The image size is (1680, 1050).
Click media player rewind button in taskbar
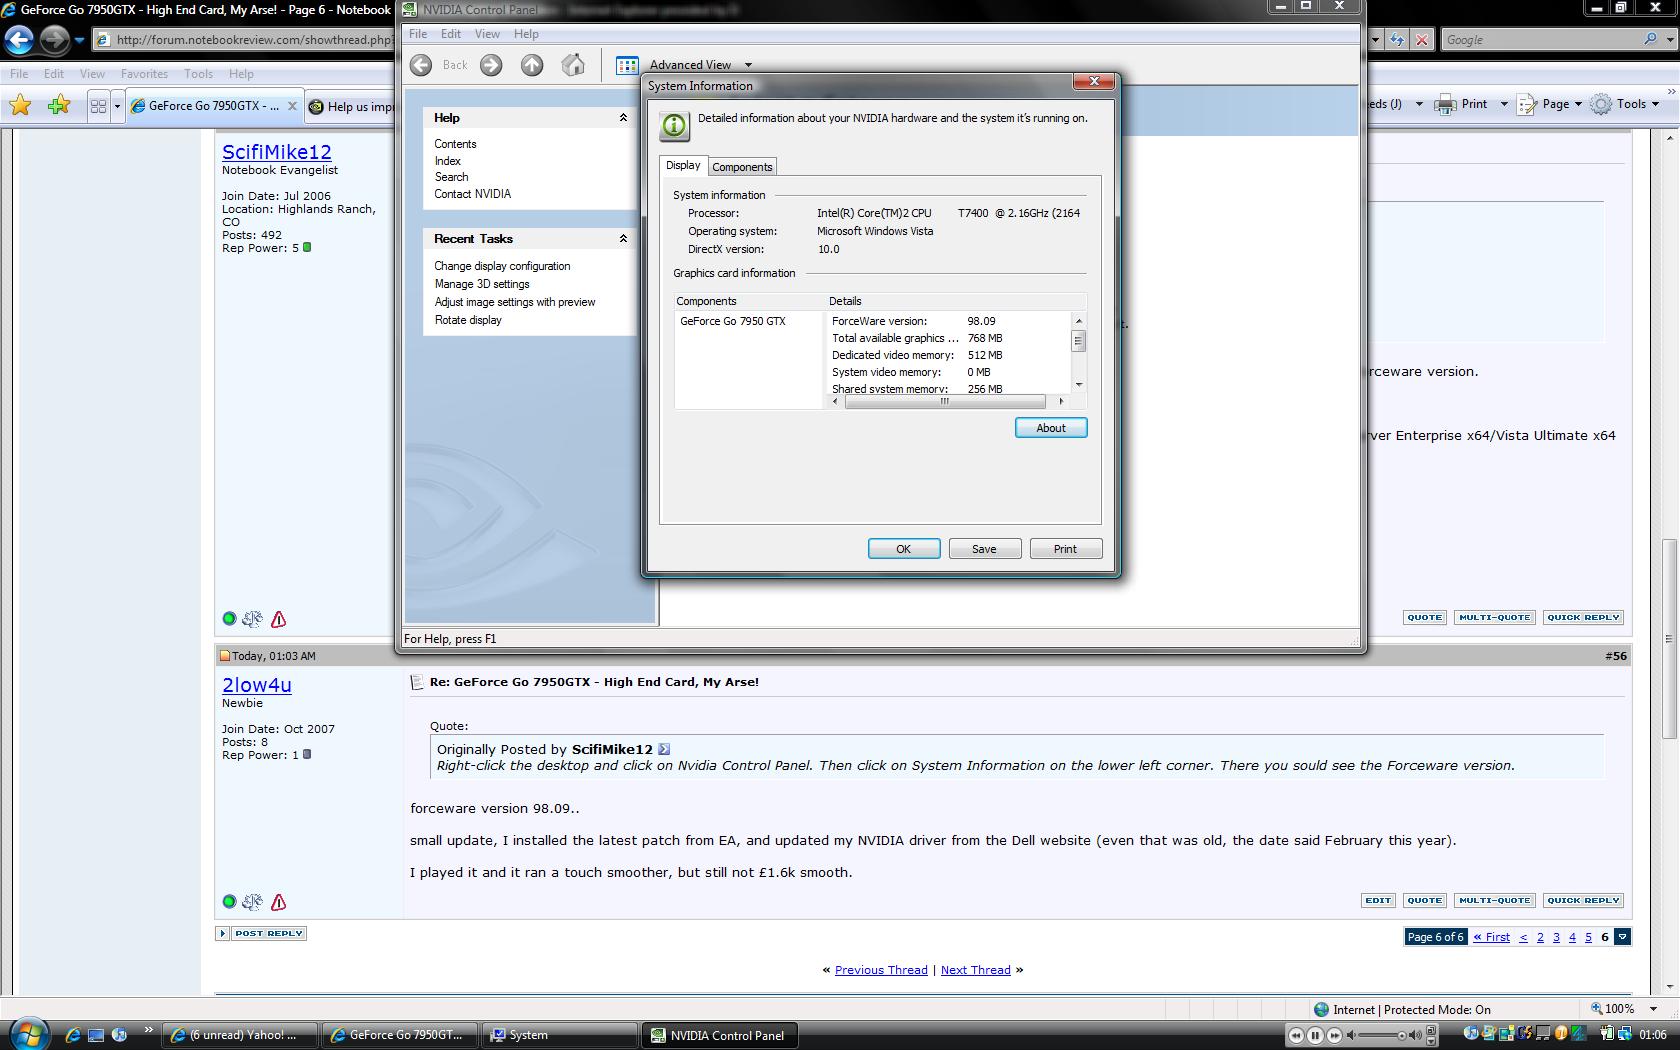(1296, 1035)
